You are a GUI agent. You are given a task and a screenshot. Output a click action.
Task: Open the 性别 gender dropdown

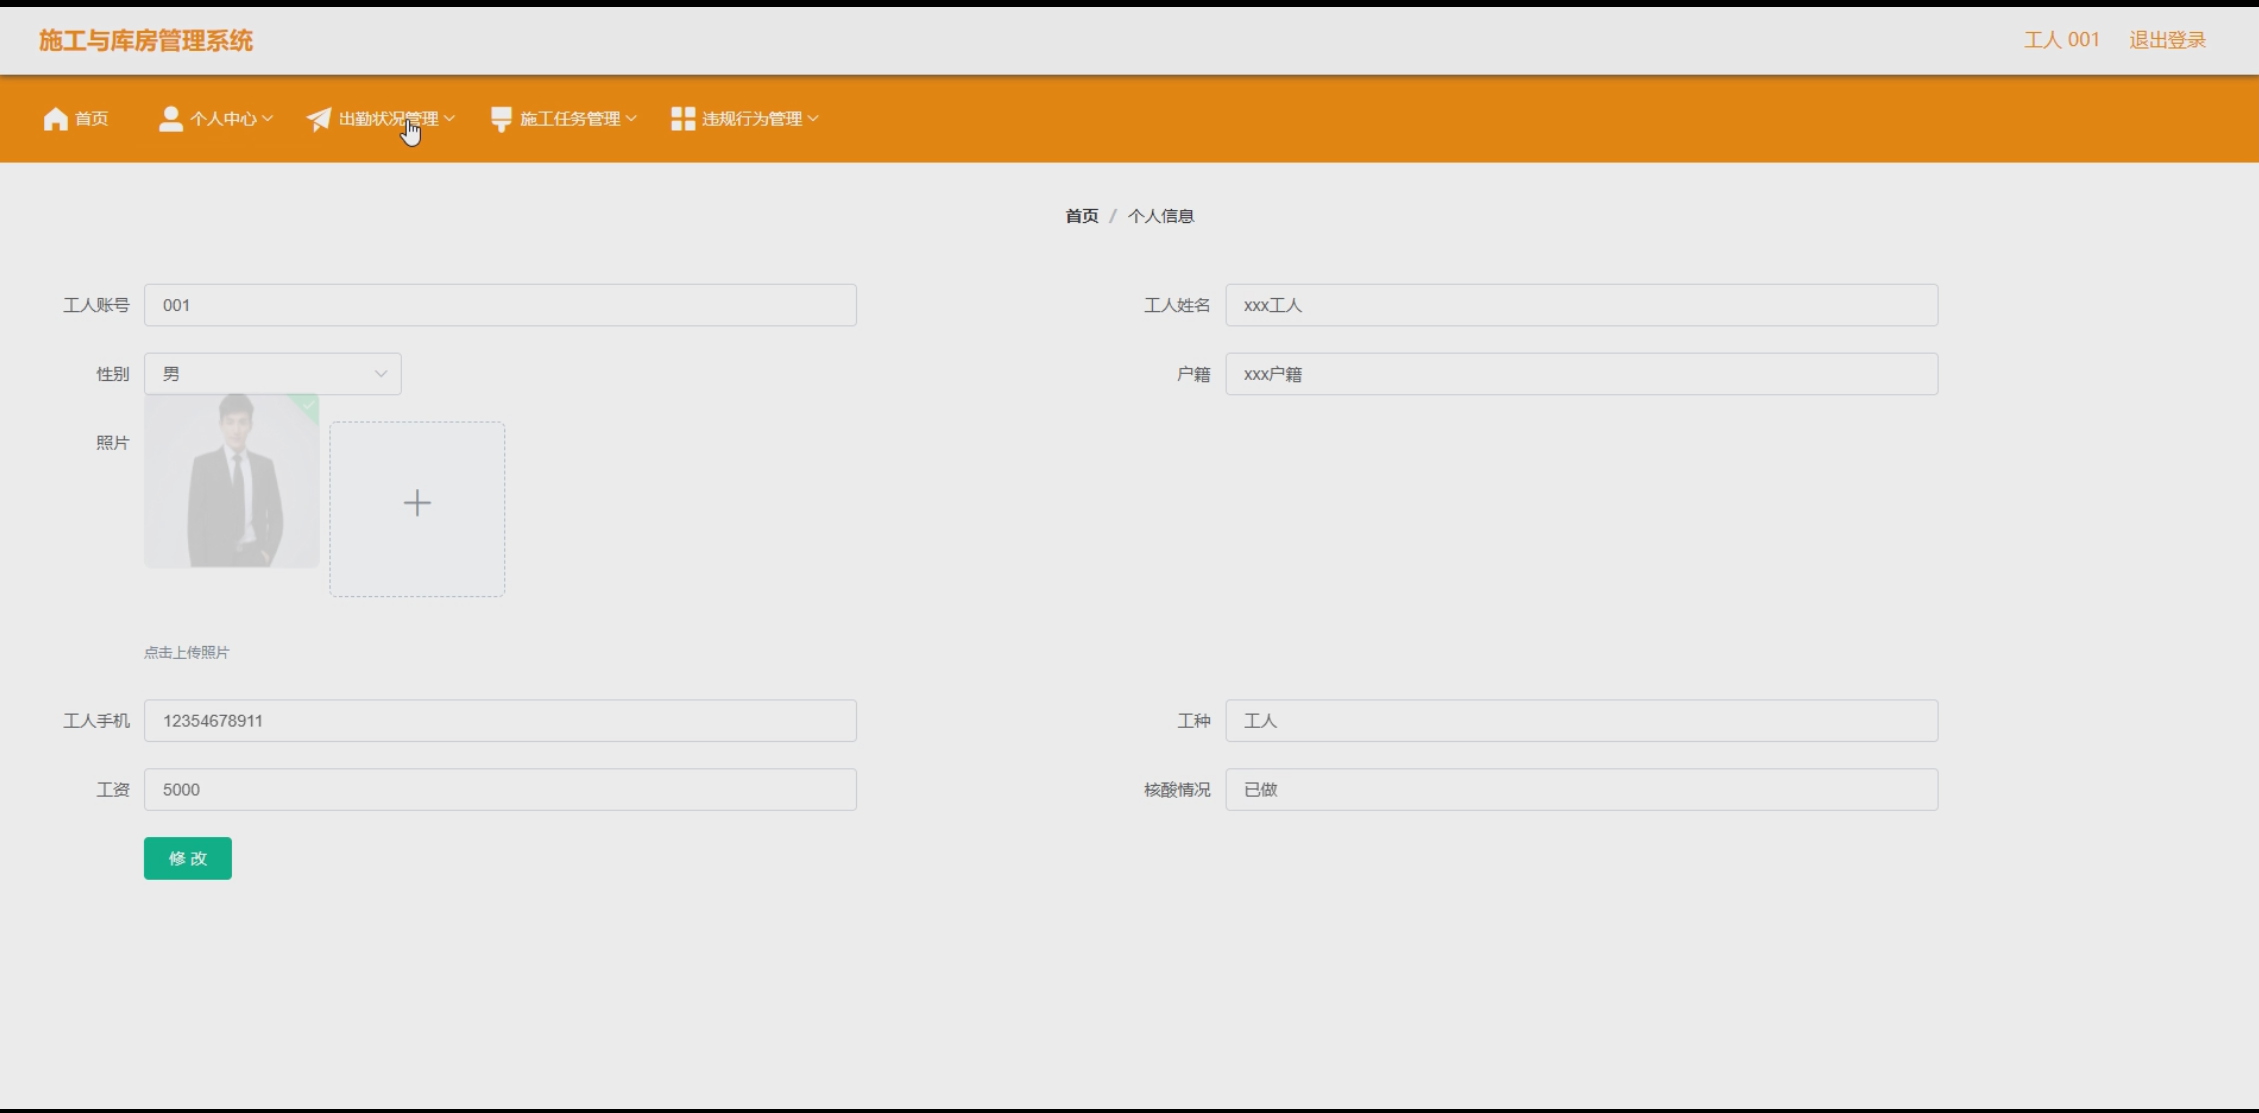pyautogui.click(x=272, y=374)
